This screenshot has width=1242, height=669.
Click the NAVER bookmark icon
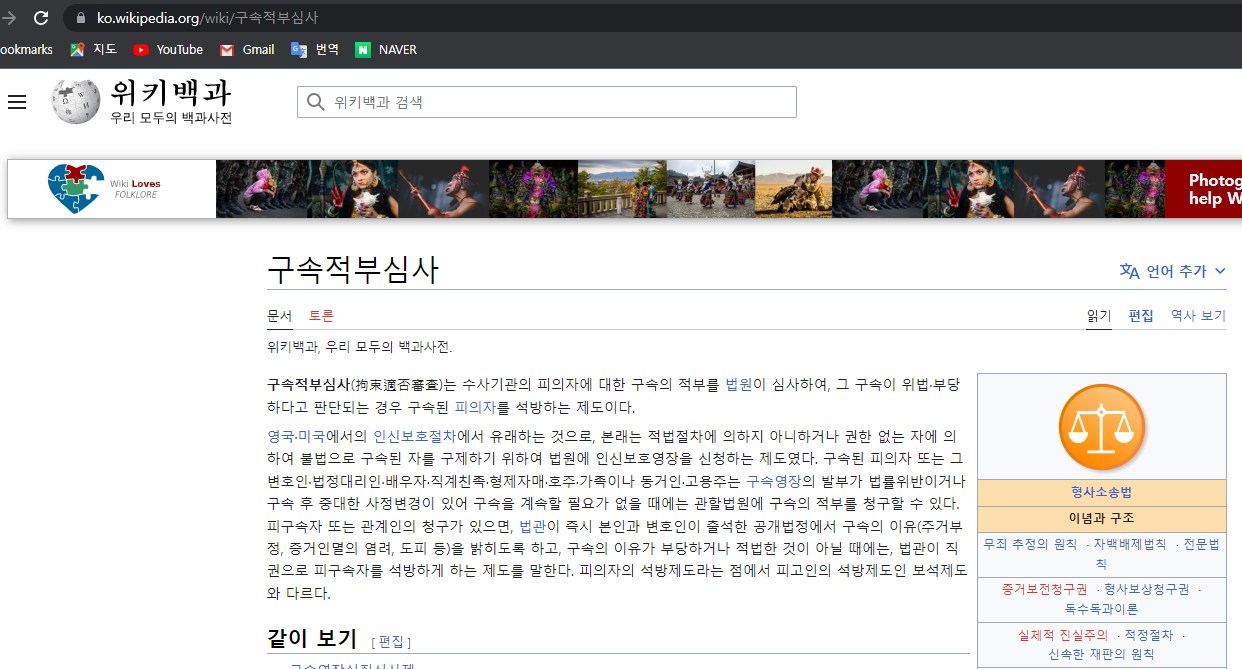[x=361, y=49]
